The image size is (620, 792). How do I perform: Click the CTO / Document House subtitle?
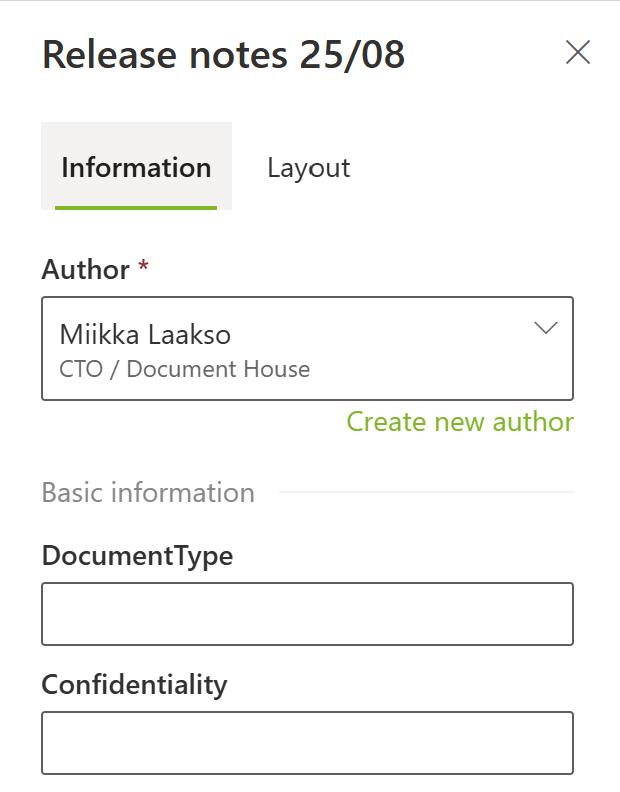pyautogui.click(x=185, y=369)
